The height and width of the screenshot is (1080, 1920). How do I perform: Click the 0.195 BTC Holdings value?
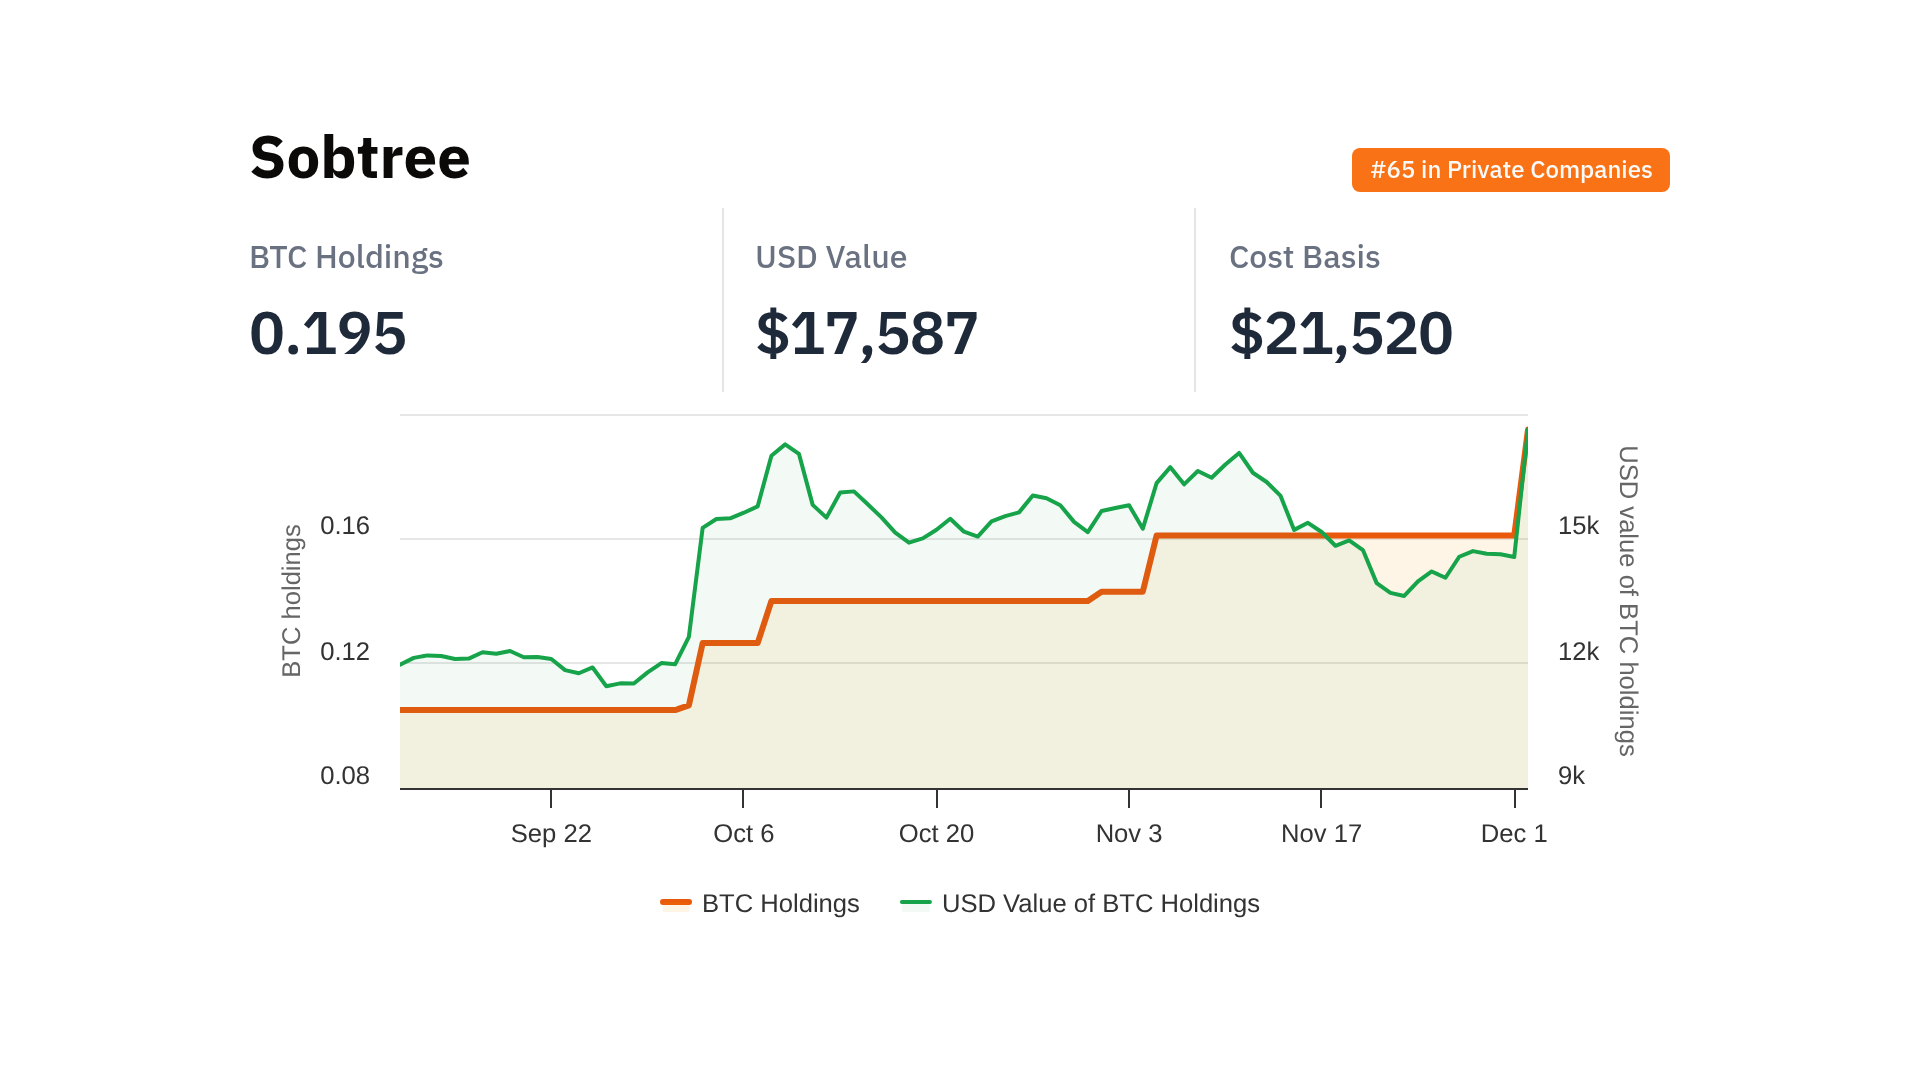pyautogui.click(x=328, y=333)
